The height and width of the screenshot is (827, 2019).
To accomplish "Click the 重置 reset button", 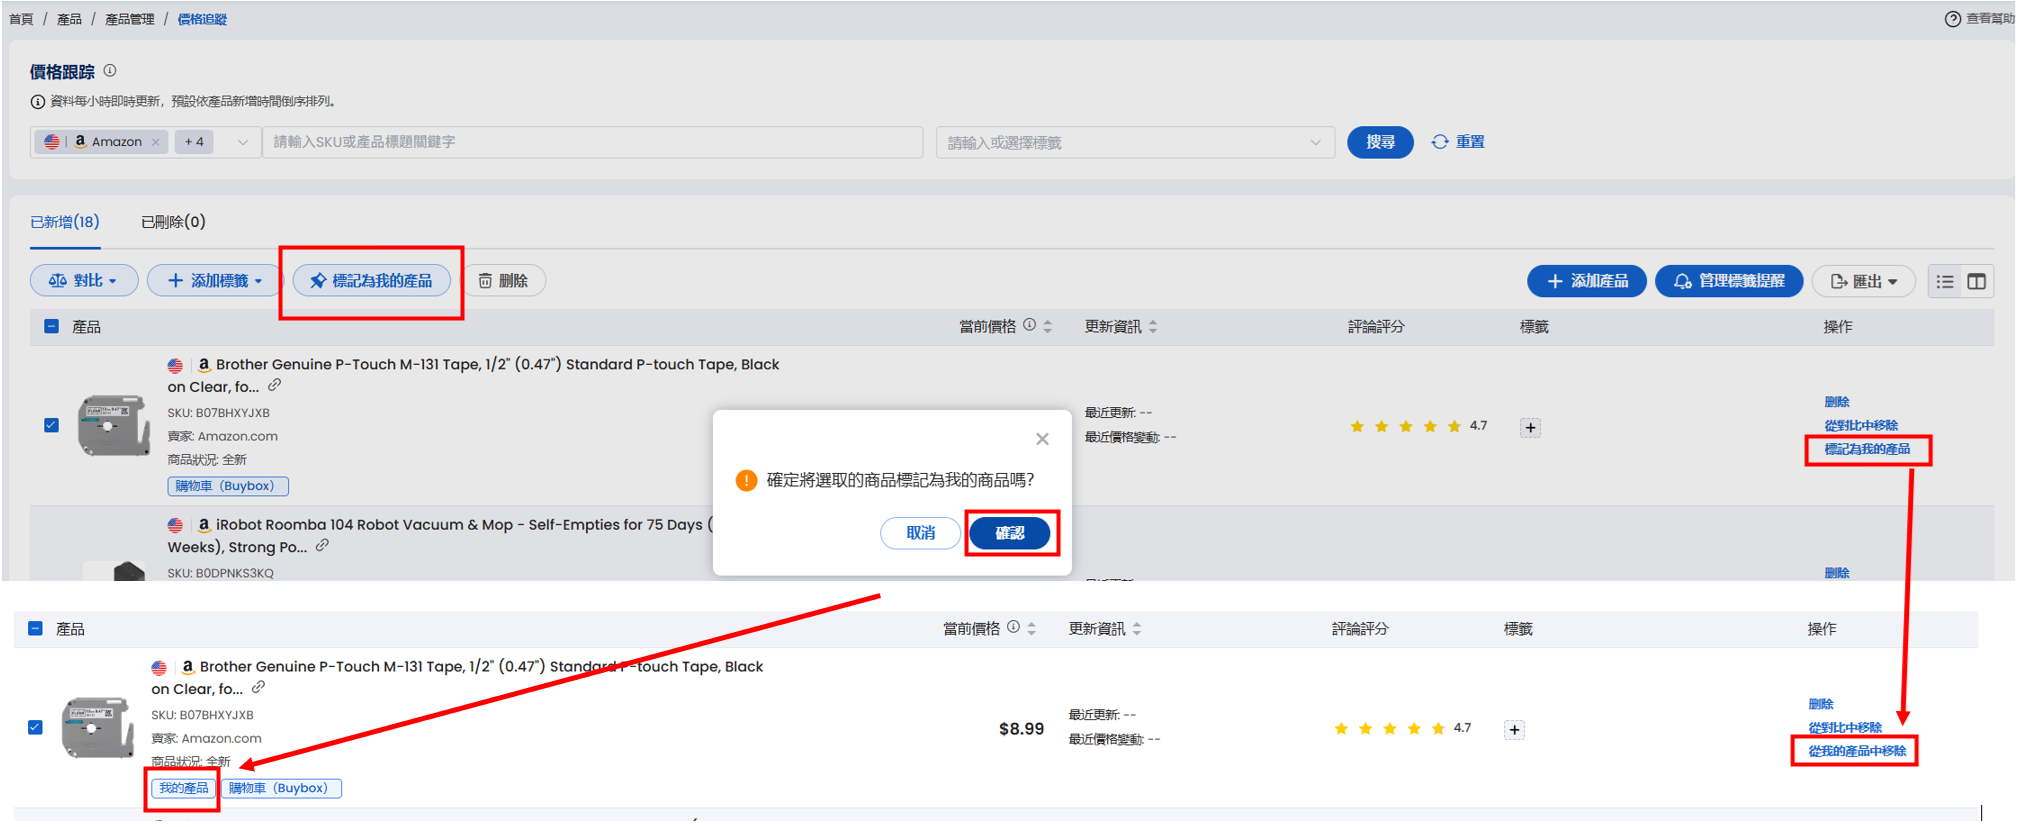I will (x=1458, y=142).
